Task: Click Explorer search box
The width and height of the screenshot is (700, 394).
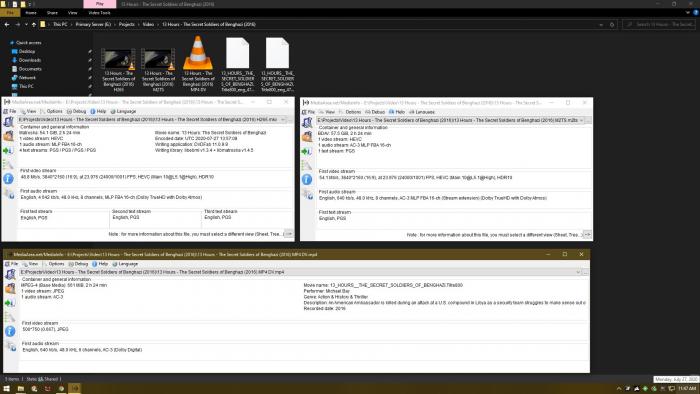Action: [x=660, y=25]
